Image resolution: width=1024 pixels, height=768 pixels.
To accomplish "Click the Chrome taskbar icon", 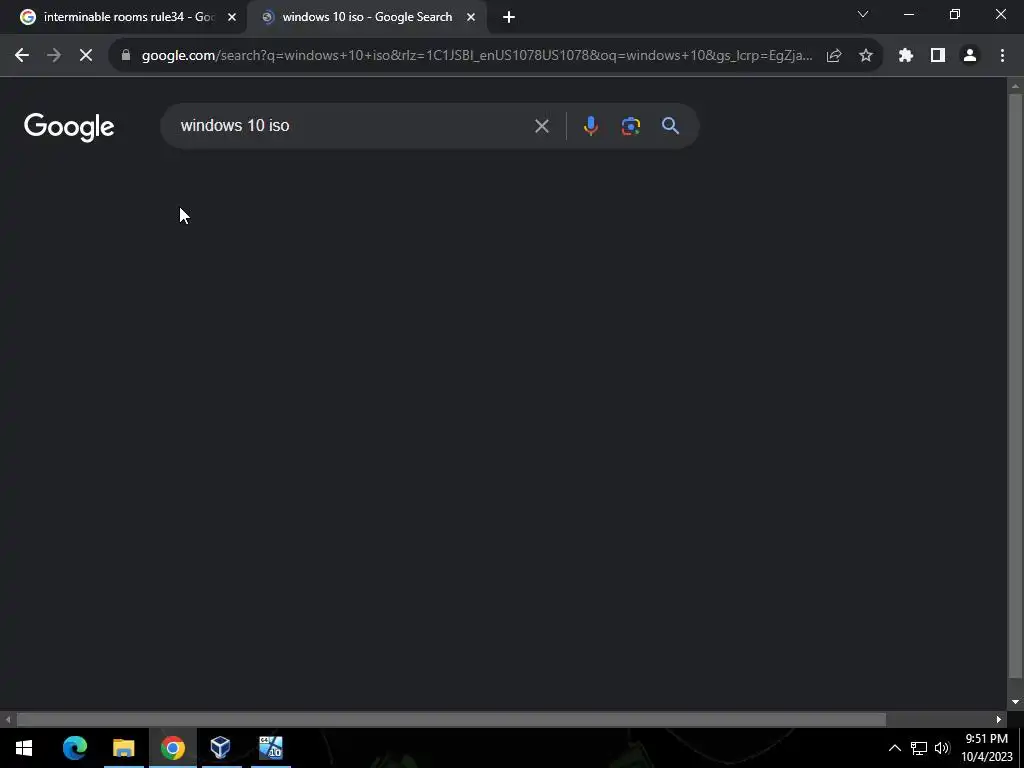I will (172, 748).
